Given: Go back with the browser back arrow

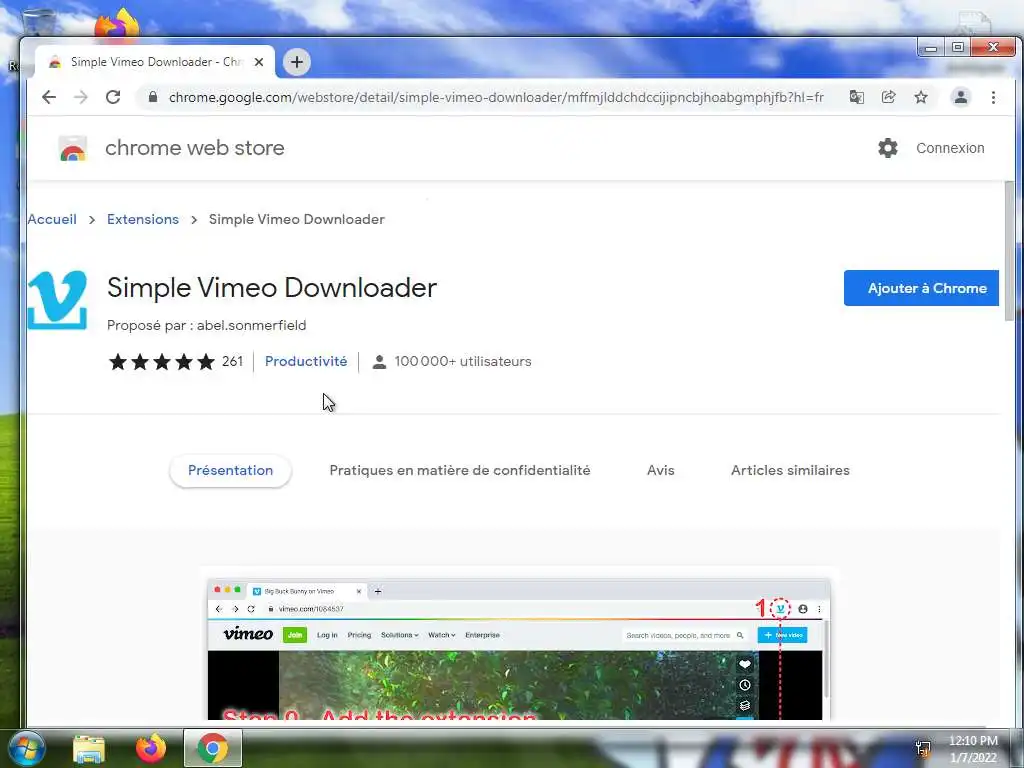Looking at the screenshot, I should (x=49, y=97).
